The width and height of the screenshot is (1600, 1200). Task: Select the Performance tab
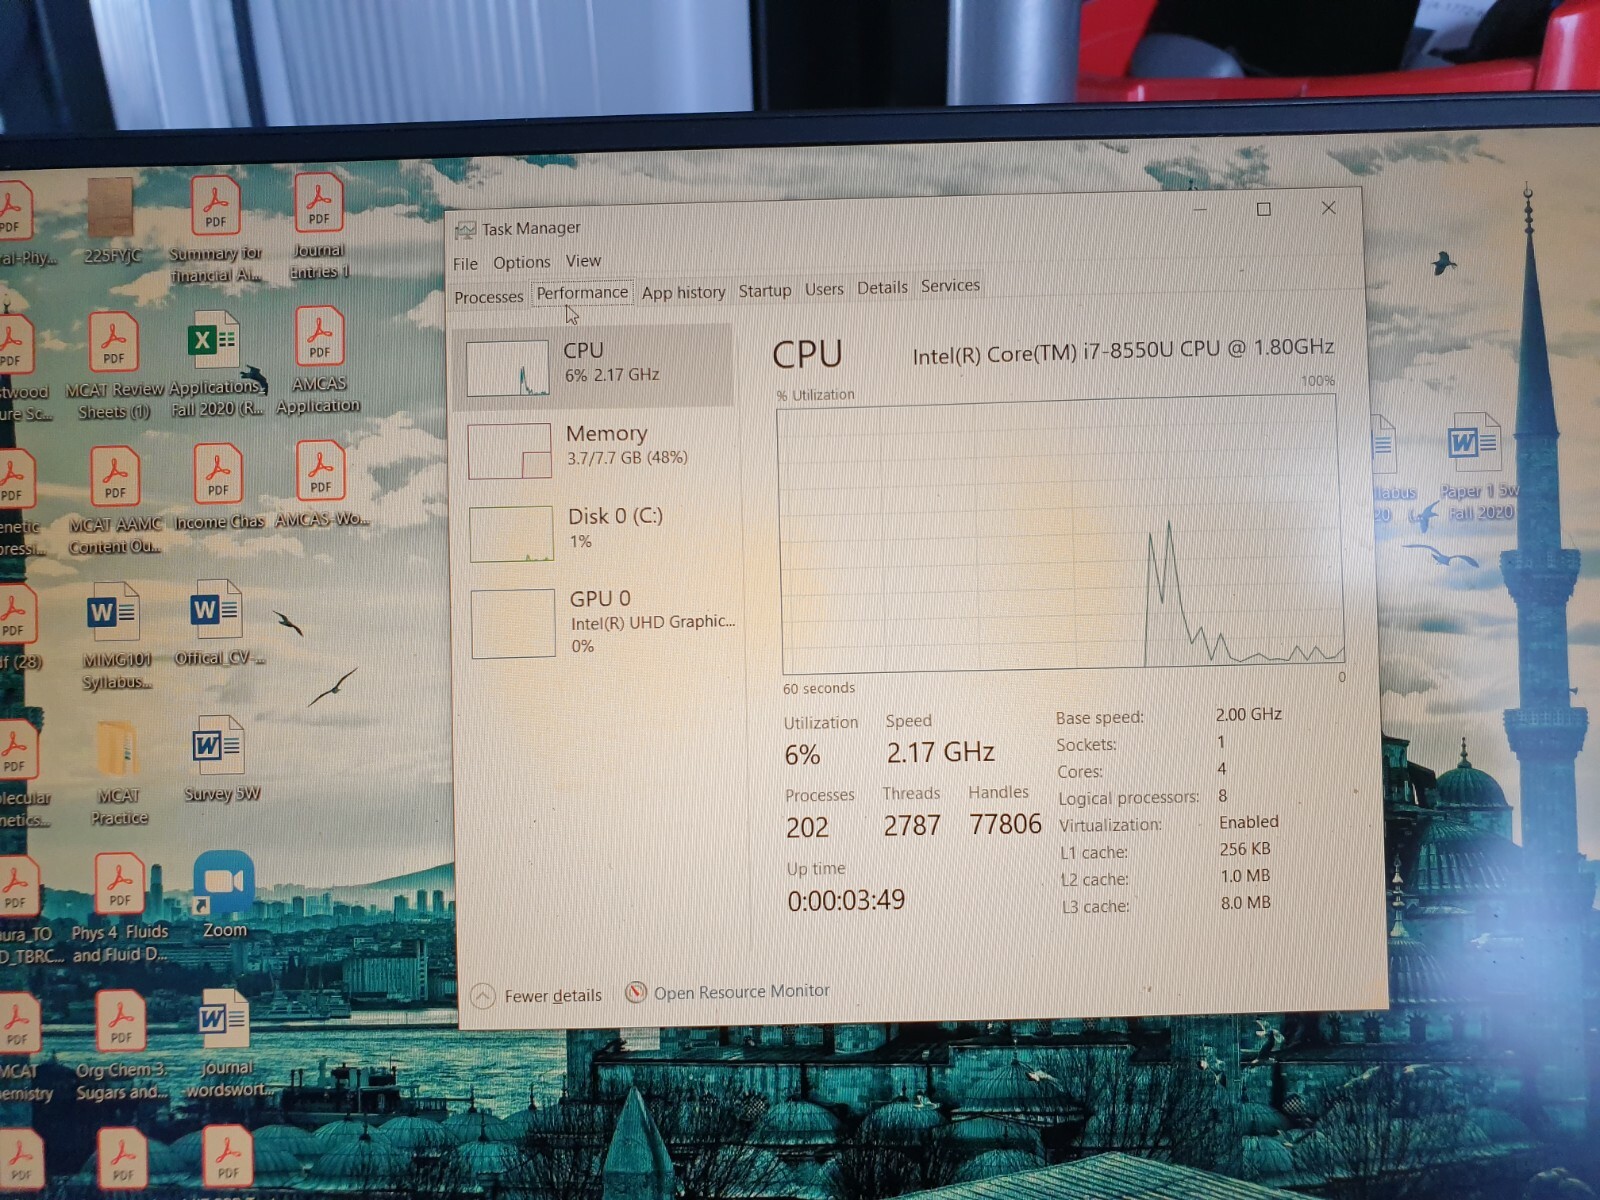582,292
